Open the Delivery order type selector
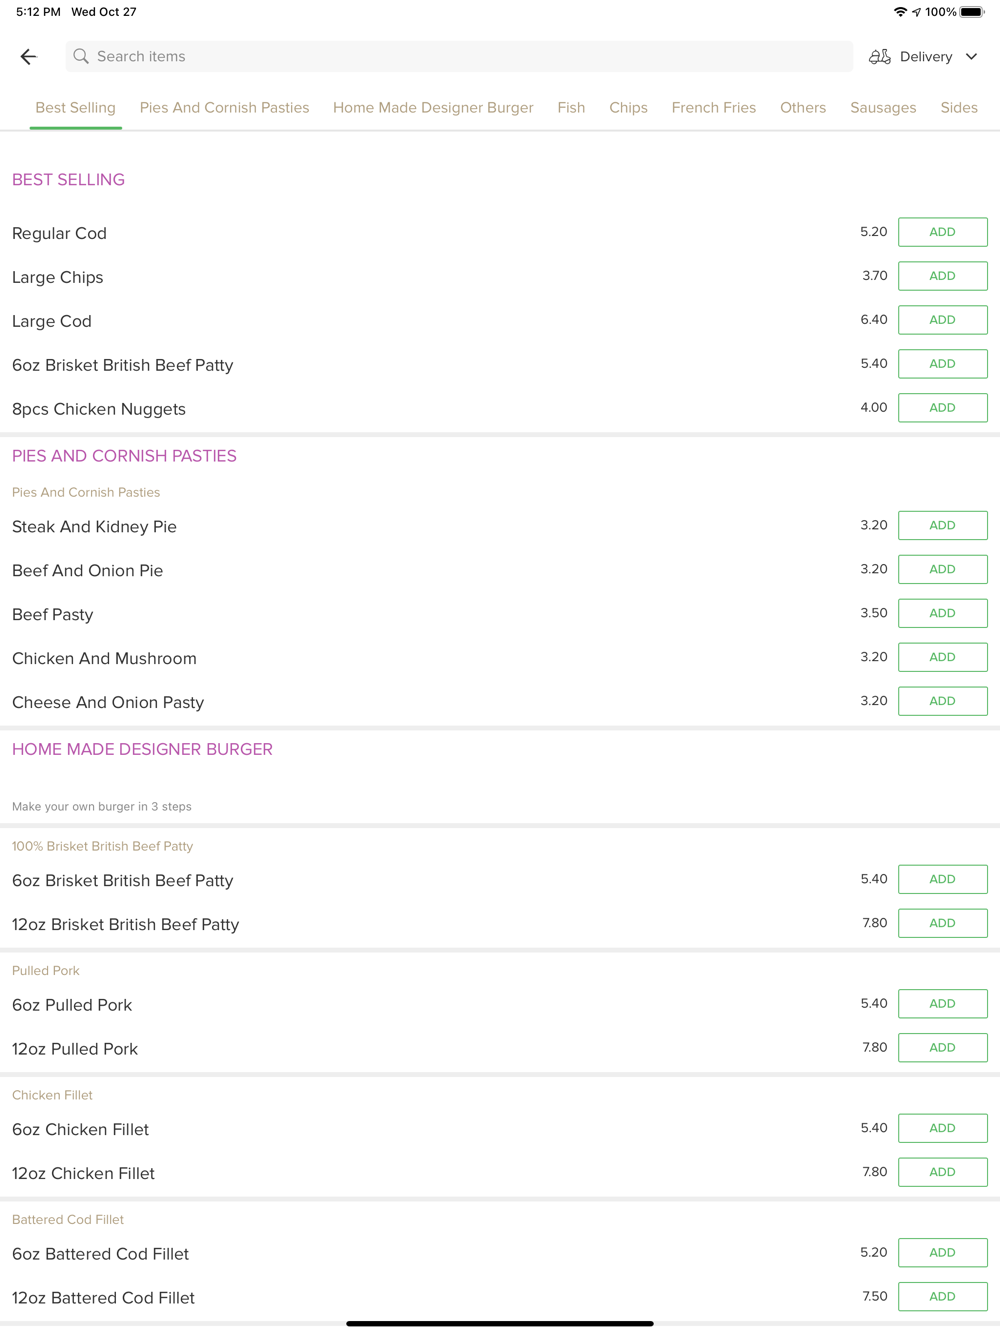The width and height of the screenshot is (1000, 1334). click(x=923, y=57)
